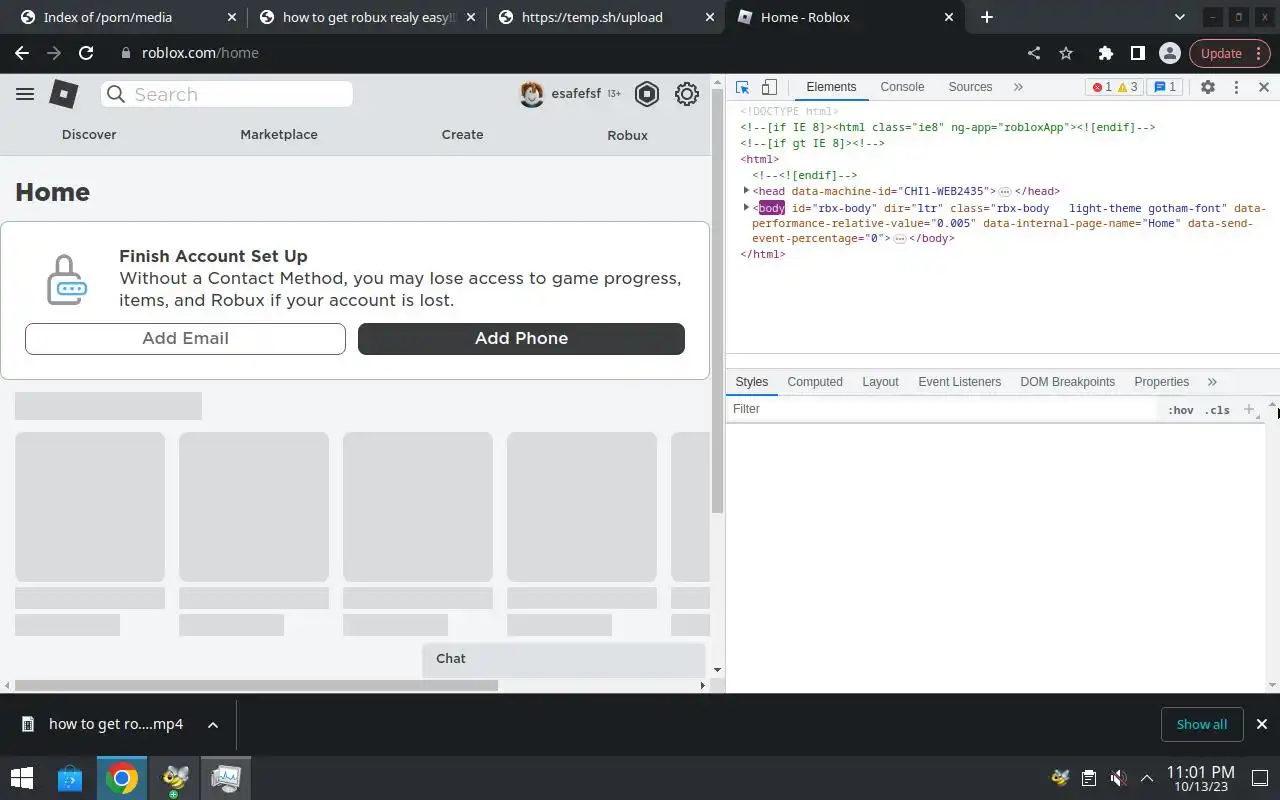1280x800 pixels.
Task: Switch to the Sources tab
Action: coord(970,87)
